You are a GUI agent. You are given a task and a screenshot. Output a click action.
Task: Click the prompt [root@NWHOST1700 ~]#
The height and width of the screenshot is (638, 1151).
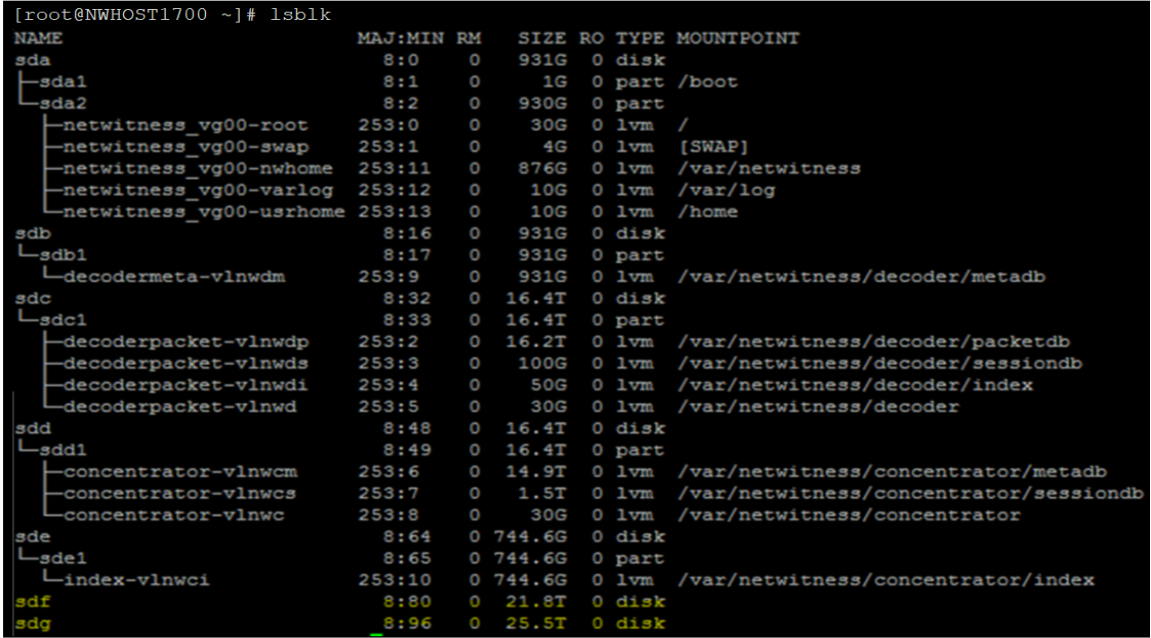(135, 15)
